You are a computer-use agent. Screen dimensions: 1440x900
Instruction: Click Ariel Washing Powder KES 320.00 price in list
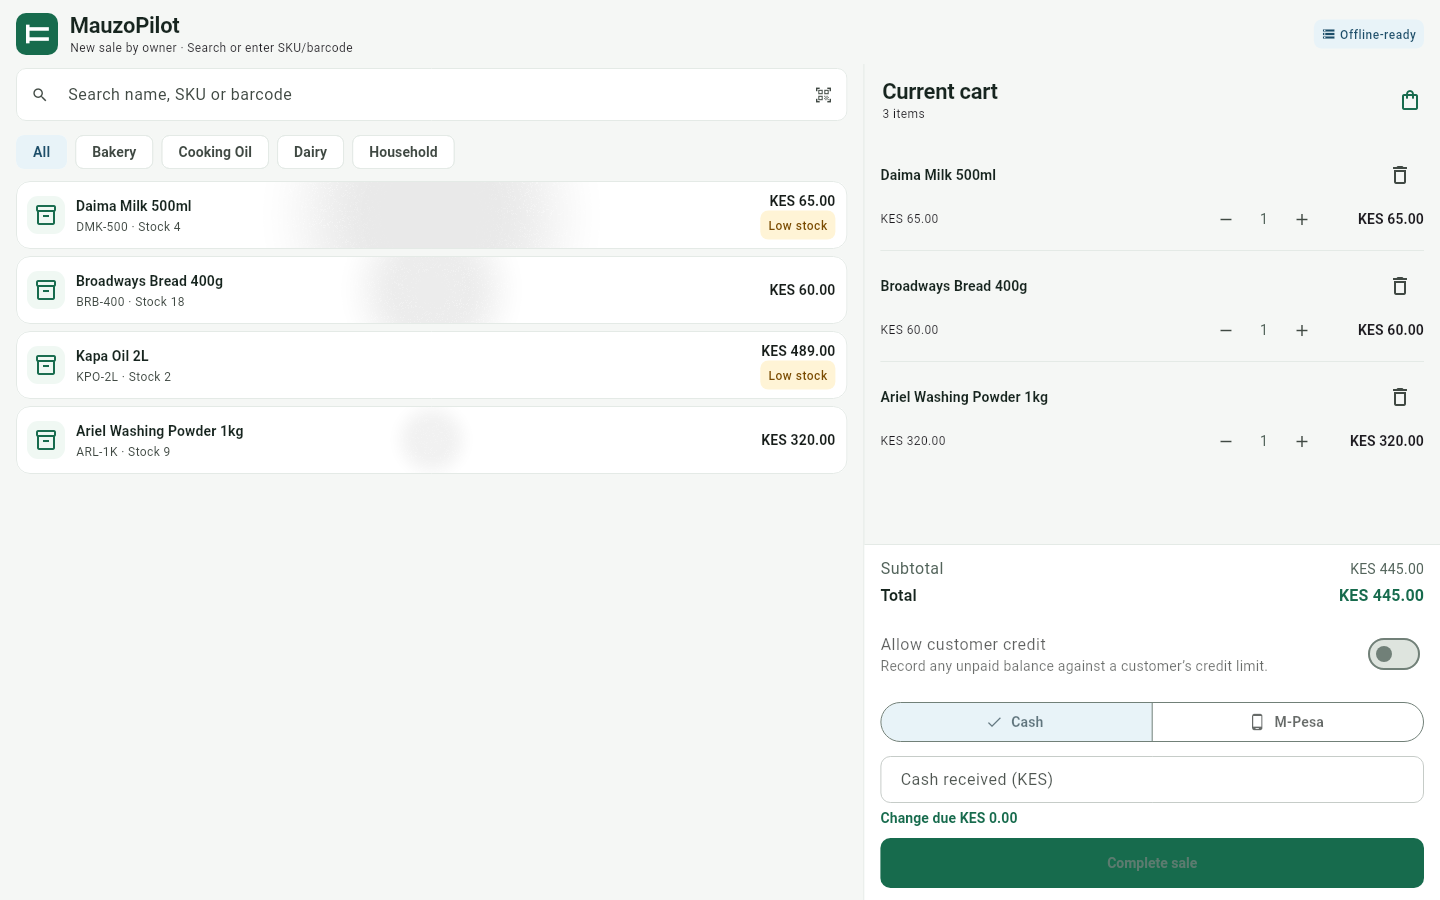(x=798, y=440)
